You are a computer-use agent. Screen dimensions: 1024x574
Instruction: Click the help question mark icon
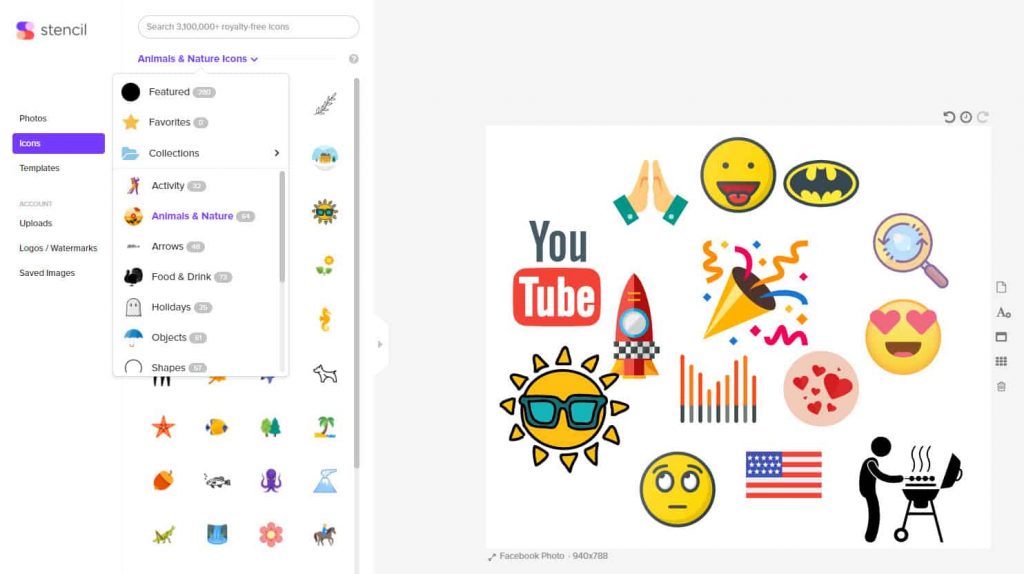(x=353, y=59)
